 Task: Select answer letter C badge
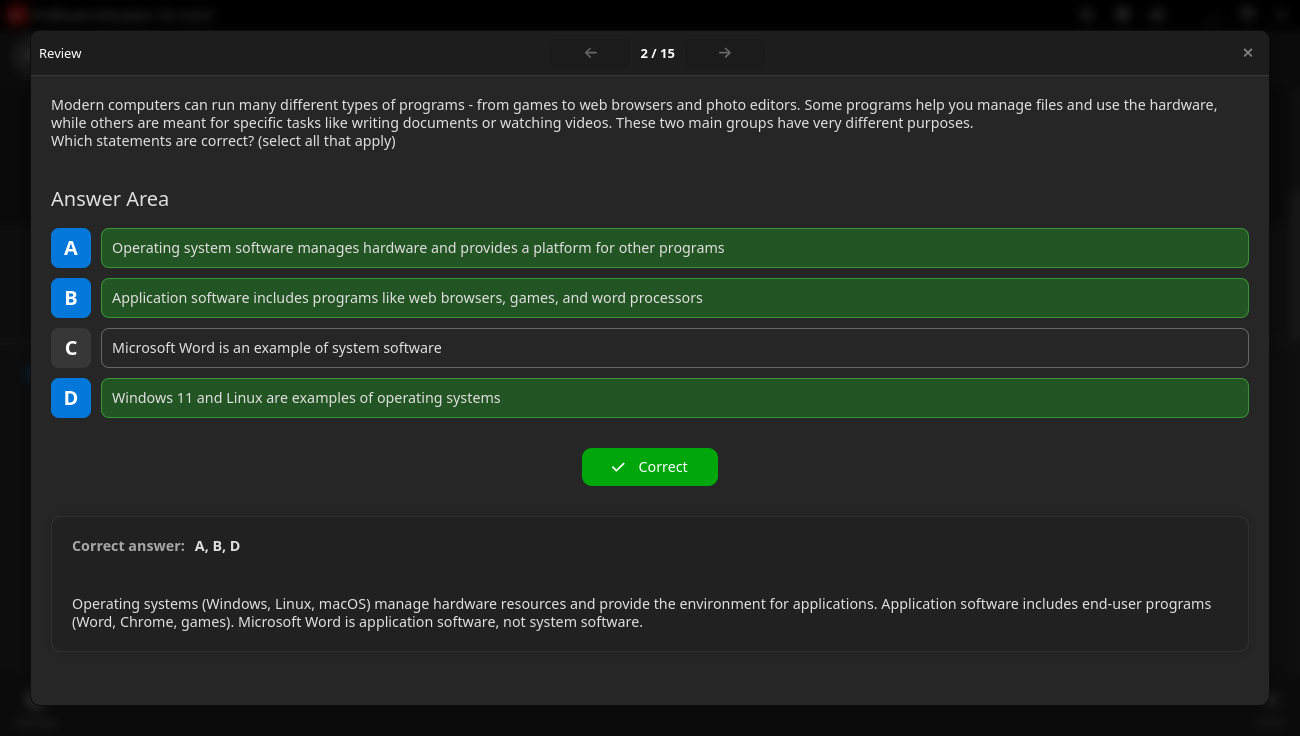tap(71, 348)
